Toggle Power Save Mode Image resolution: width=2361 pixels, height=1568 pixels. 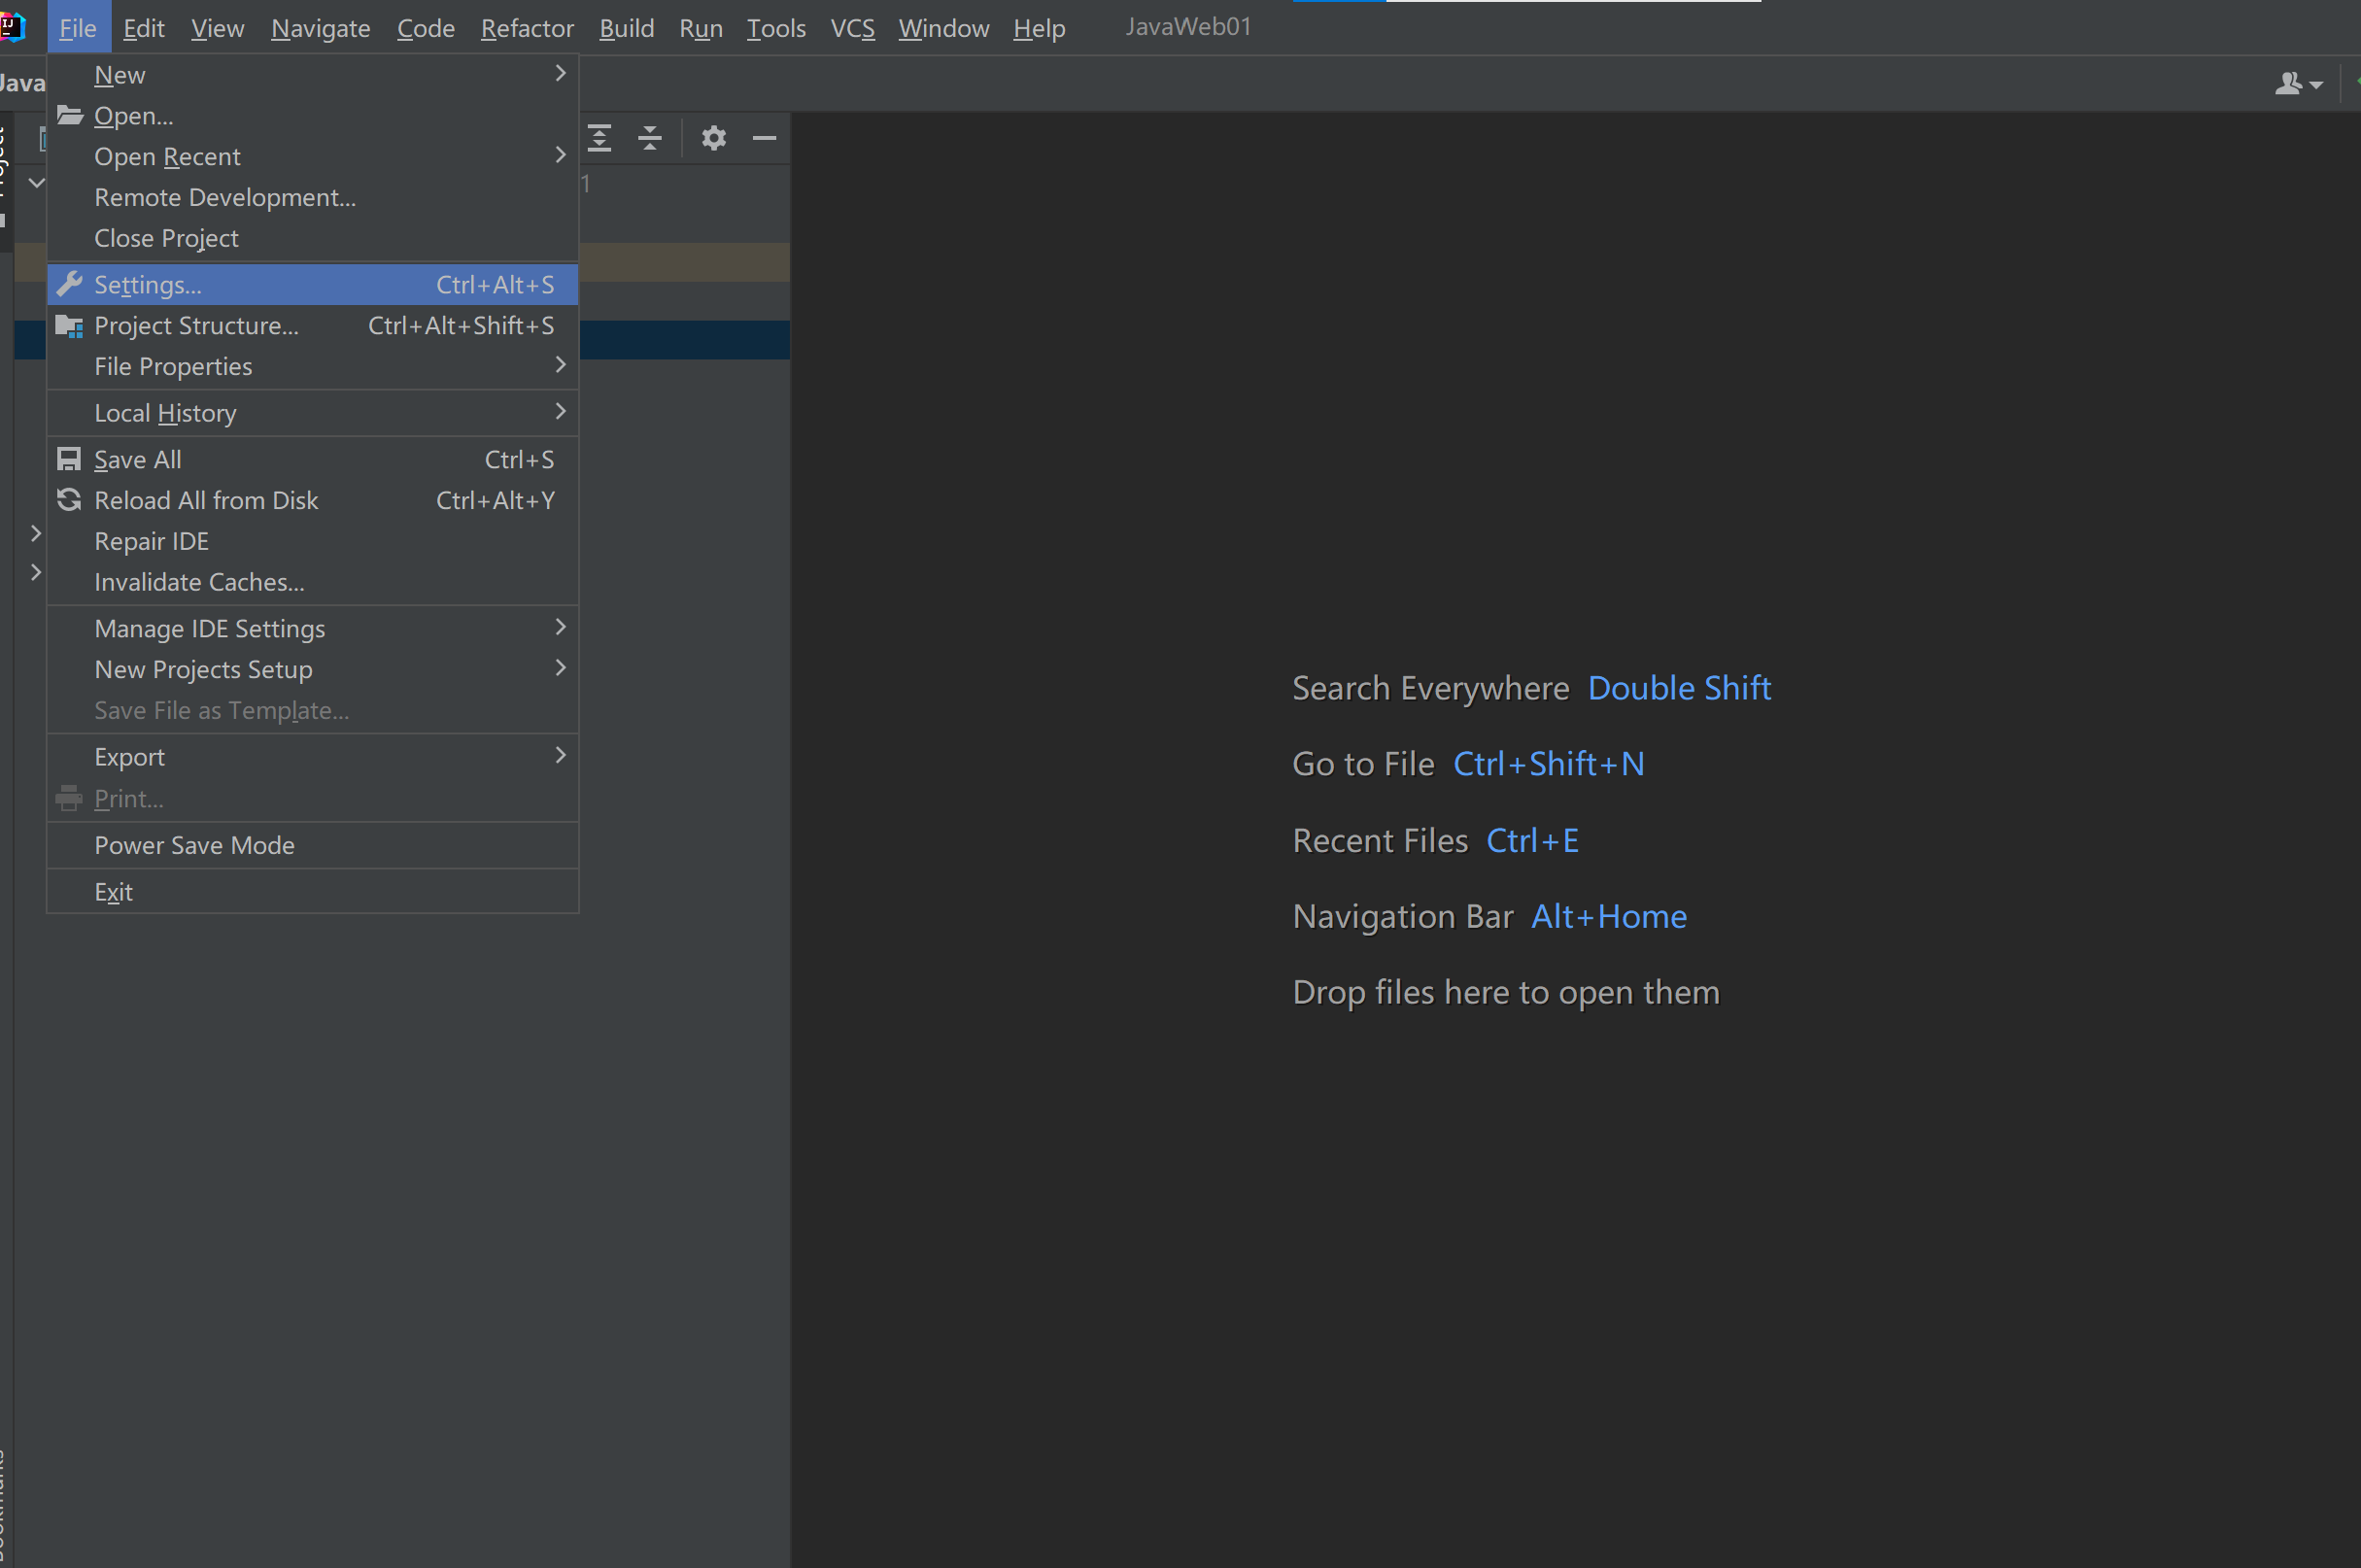coord(194,846)
